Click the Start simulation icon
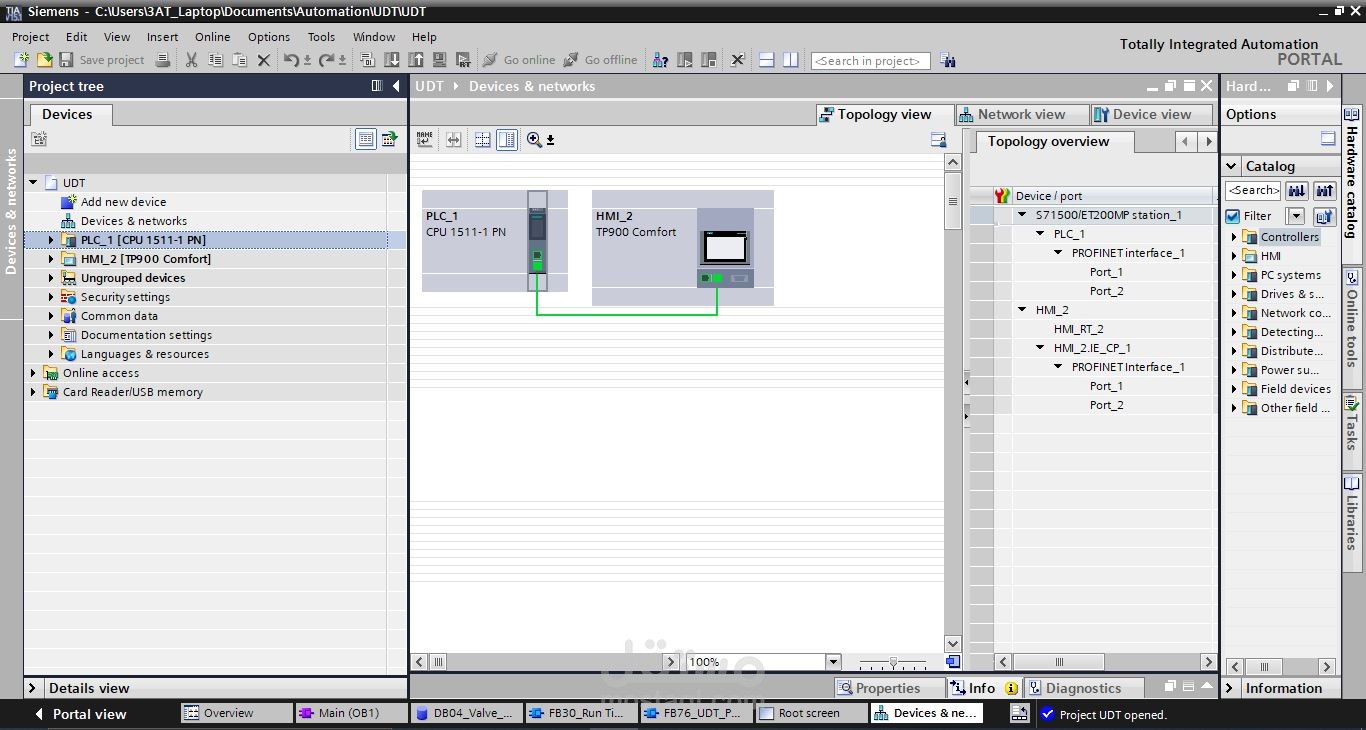The width and height of the screenshot is (1366, 730). [439, 60]
